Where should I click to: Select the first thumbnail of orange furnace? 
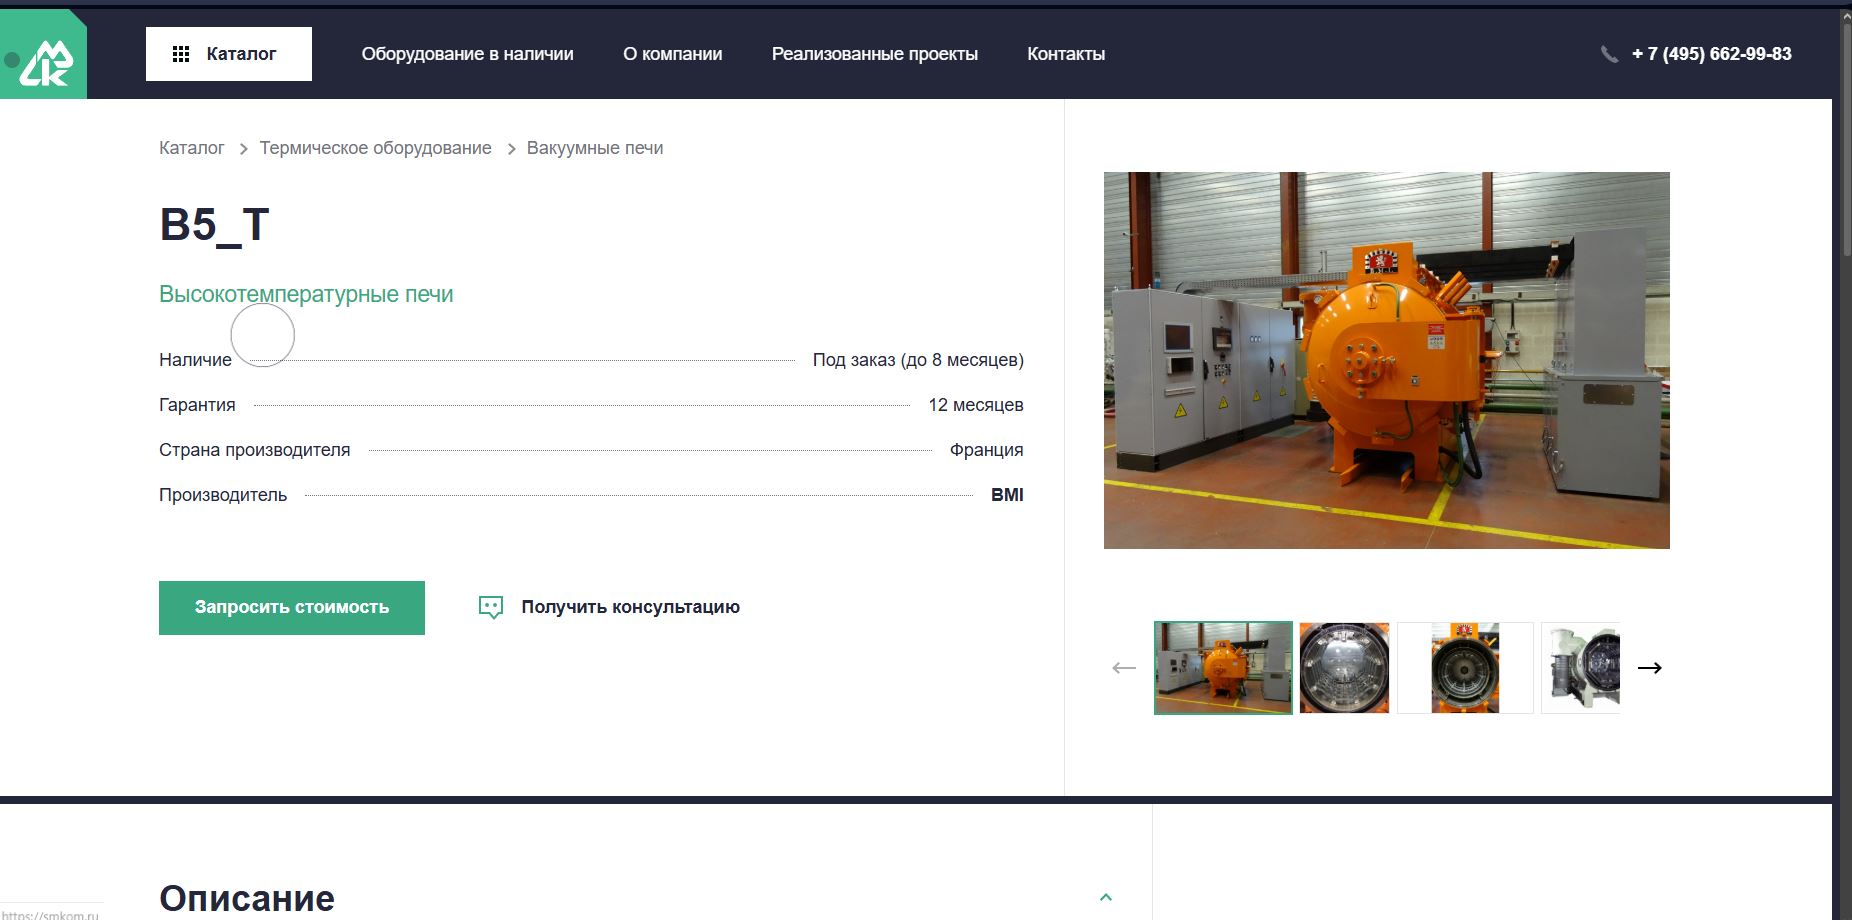pyautogui.click(x=1223, y=668)
